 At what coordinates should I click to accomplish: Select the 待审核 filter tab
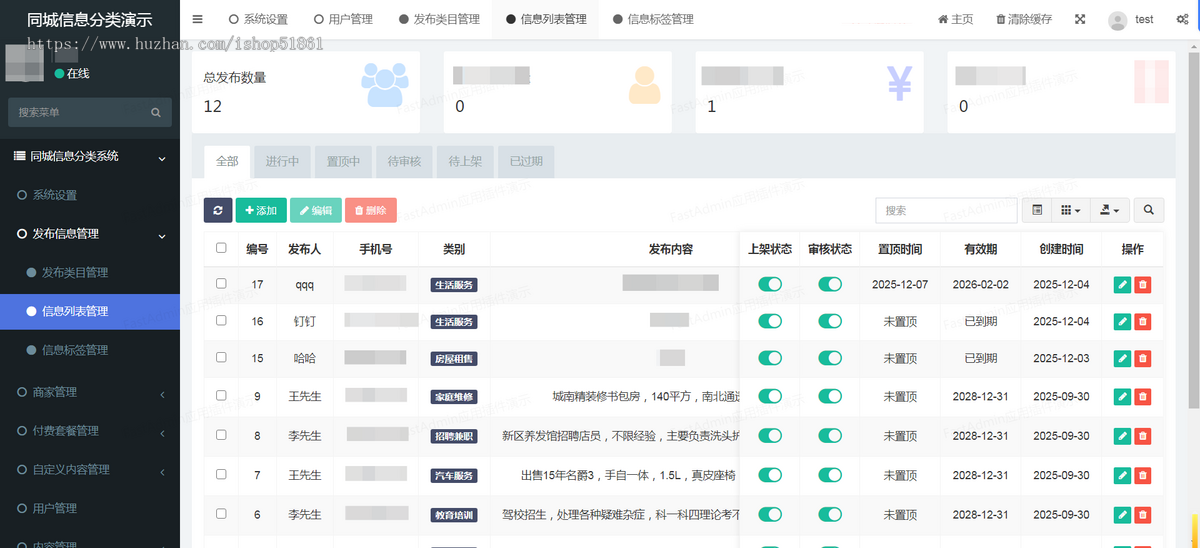pos(404,162)
